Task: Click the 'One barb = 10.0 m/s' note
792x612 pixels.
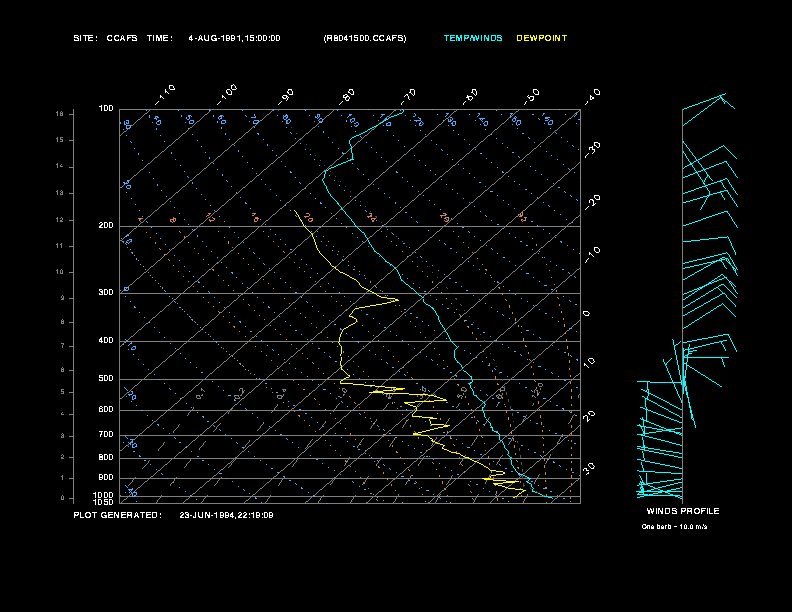Action: coord(682,526)
